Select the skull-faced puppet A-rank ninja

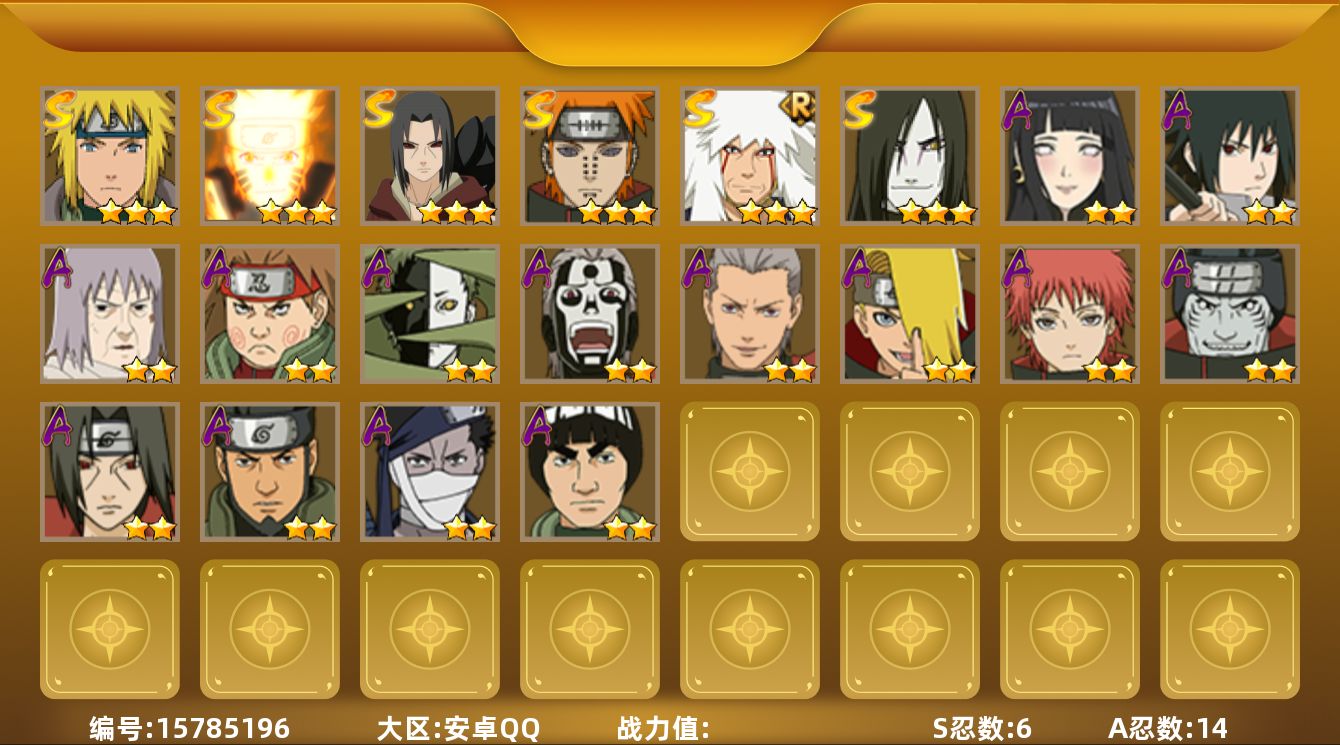pos(590,314)
